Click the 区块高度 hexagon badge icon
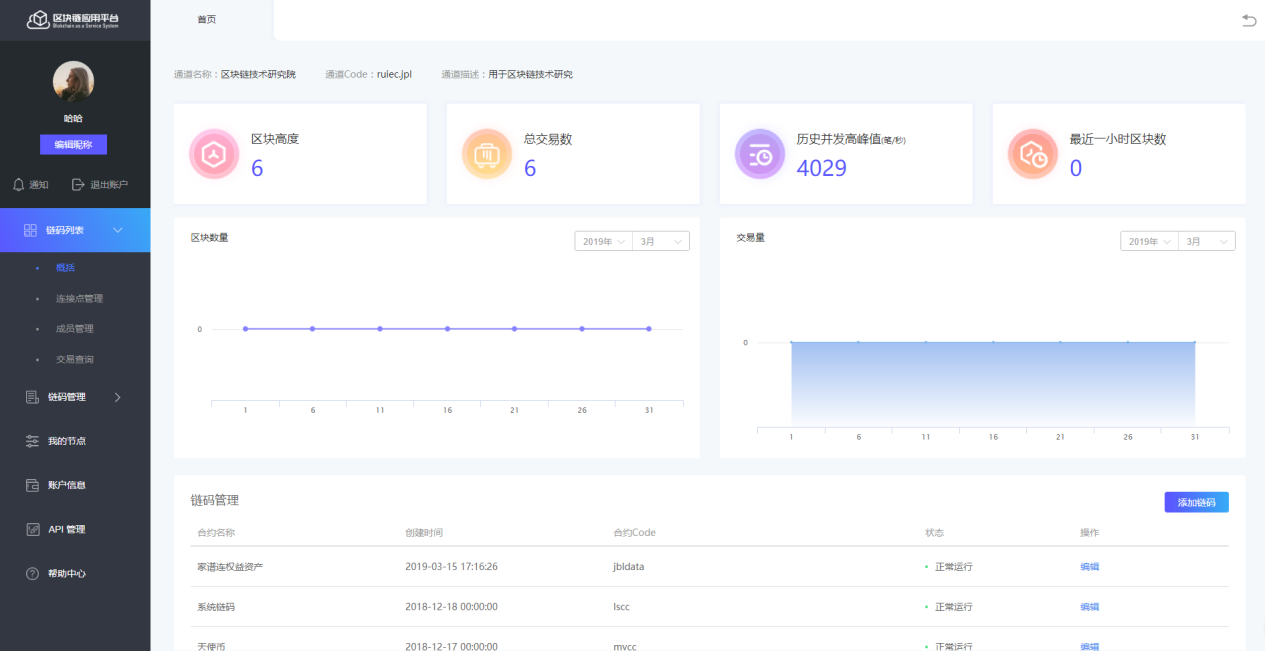Screen dimensions: 1265x651 coord(214,153)
